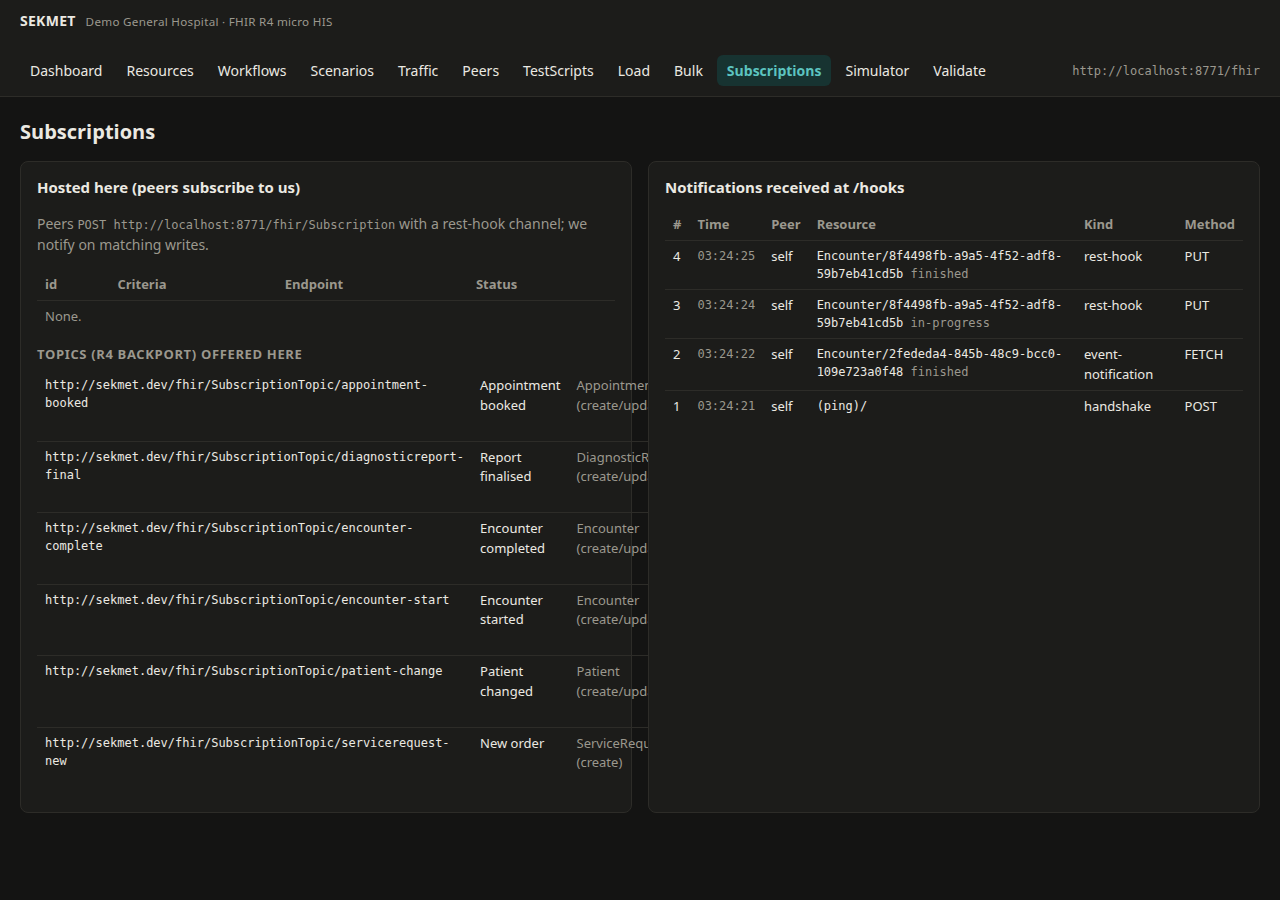Open the Scenarios tab

click(x=342, y=71)
